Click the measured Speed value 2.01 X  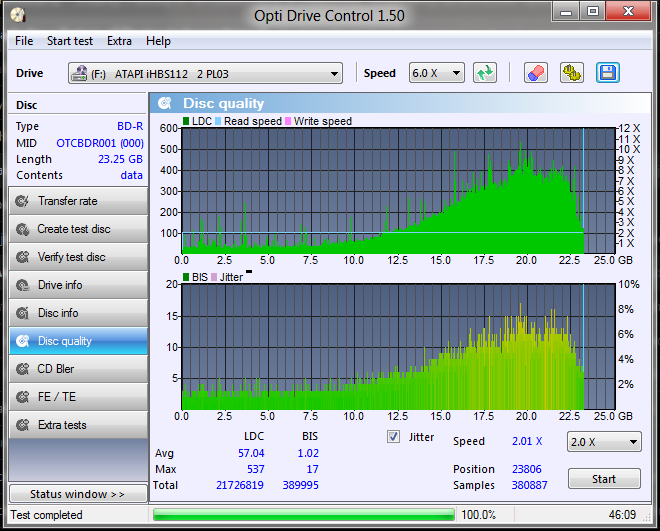pyautogui.click(x=527, y=441)
